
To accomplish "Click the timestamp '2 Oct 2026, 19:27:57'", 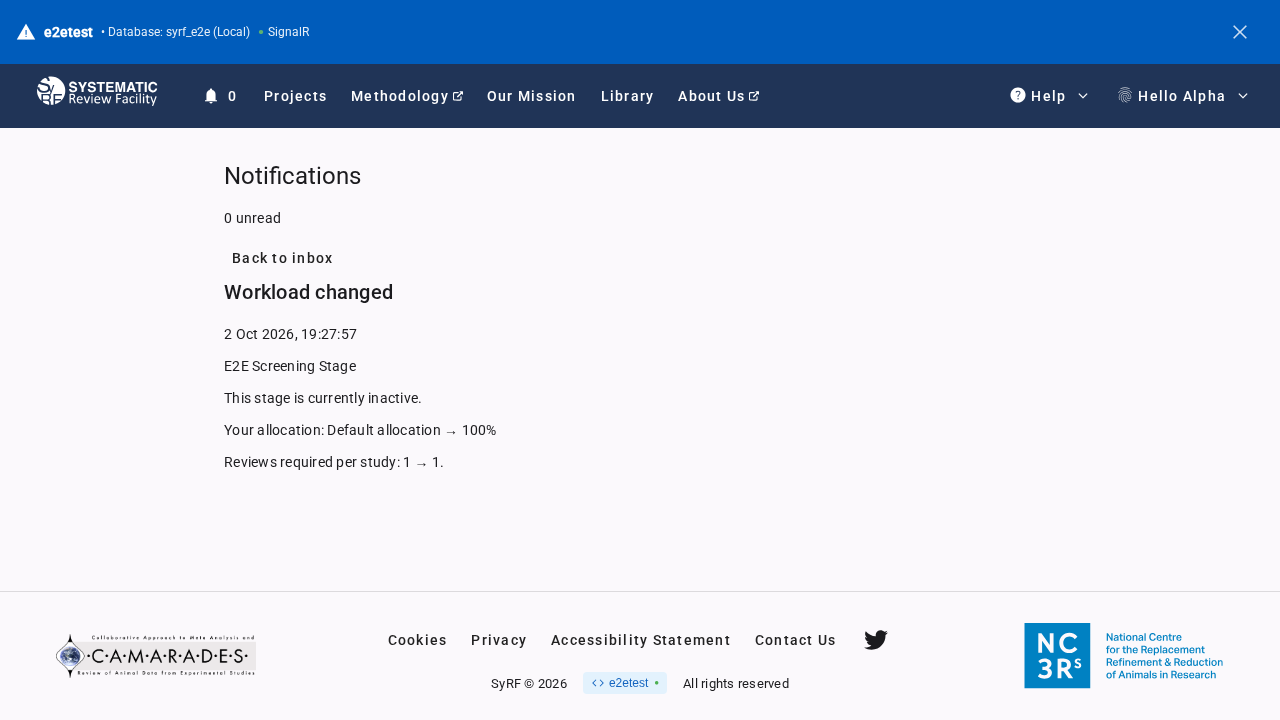I will tap(290, 334).
